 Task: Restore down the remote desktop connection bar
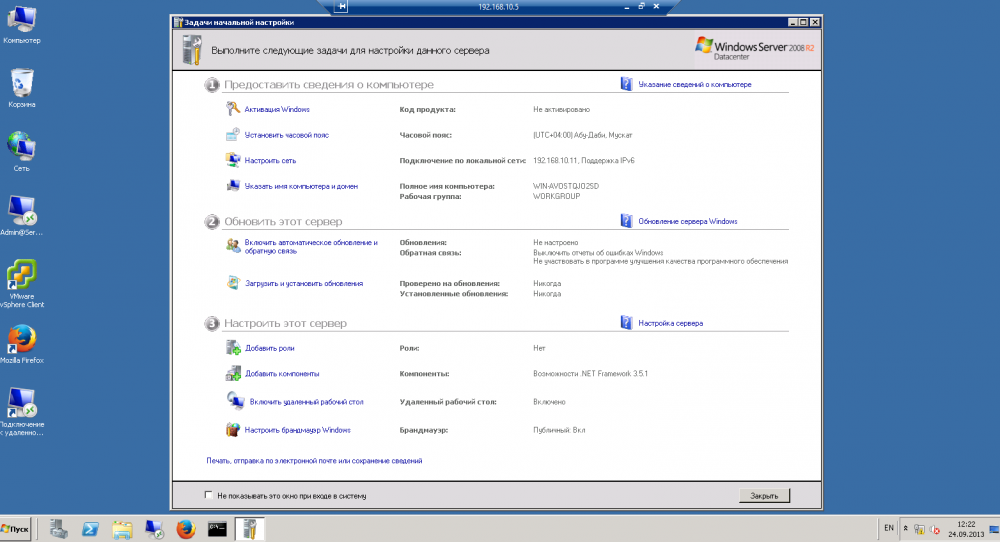point(641,6)
